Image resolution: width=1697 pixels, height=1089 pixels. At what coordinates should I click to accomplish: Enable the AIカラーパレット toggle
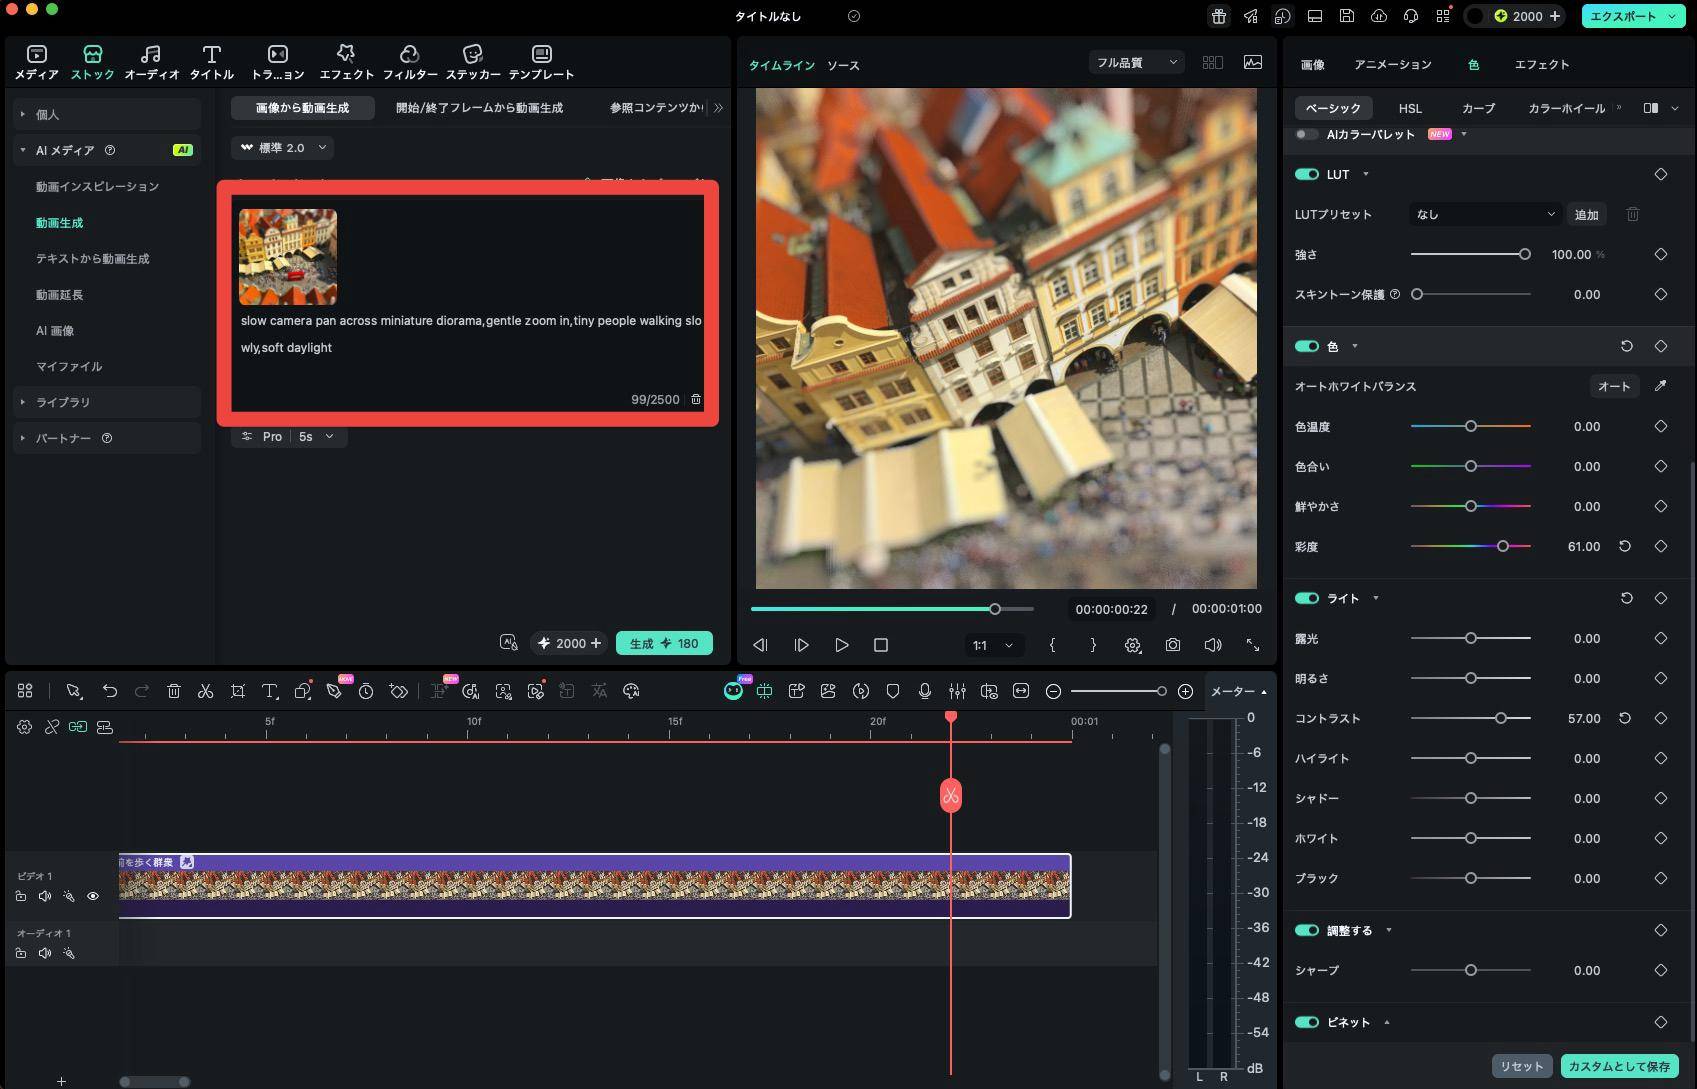pos(1306,134)
